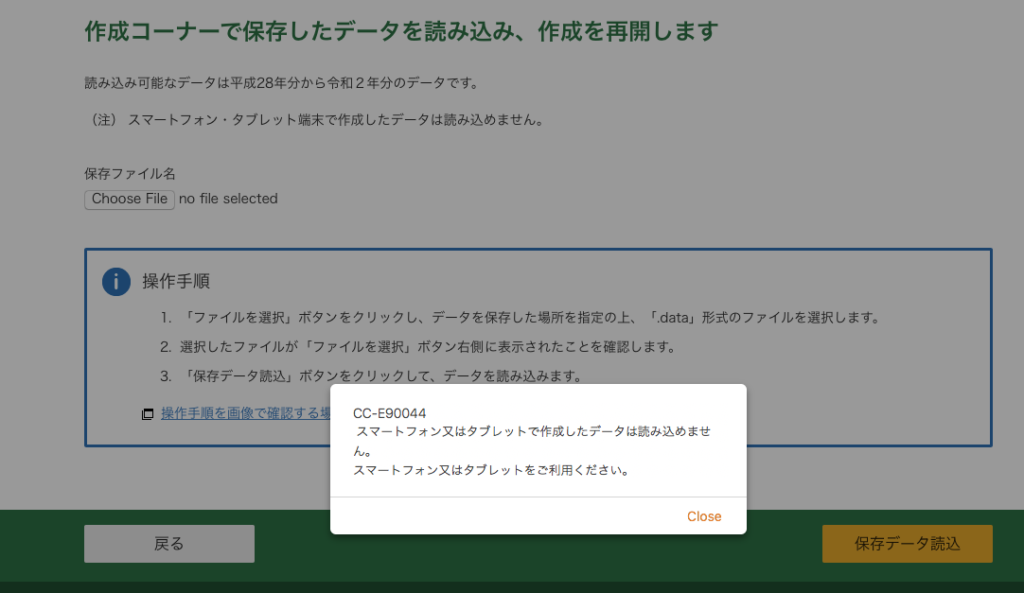
Task: Click step 3 about 保存データ読込 button
Action: pyautogui.click(x=371, y=376)
